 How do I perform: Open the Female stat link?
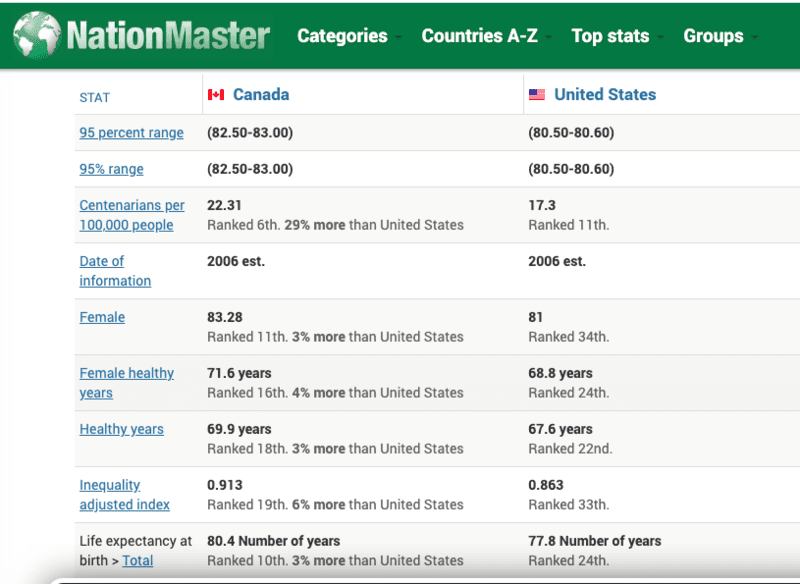(102, 317)
